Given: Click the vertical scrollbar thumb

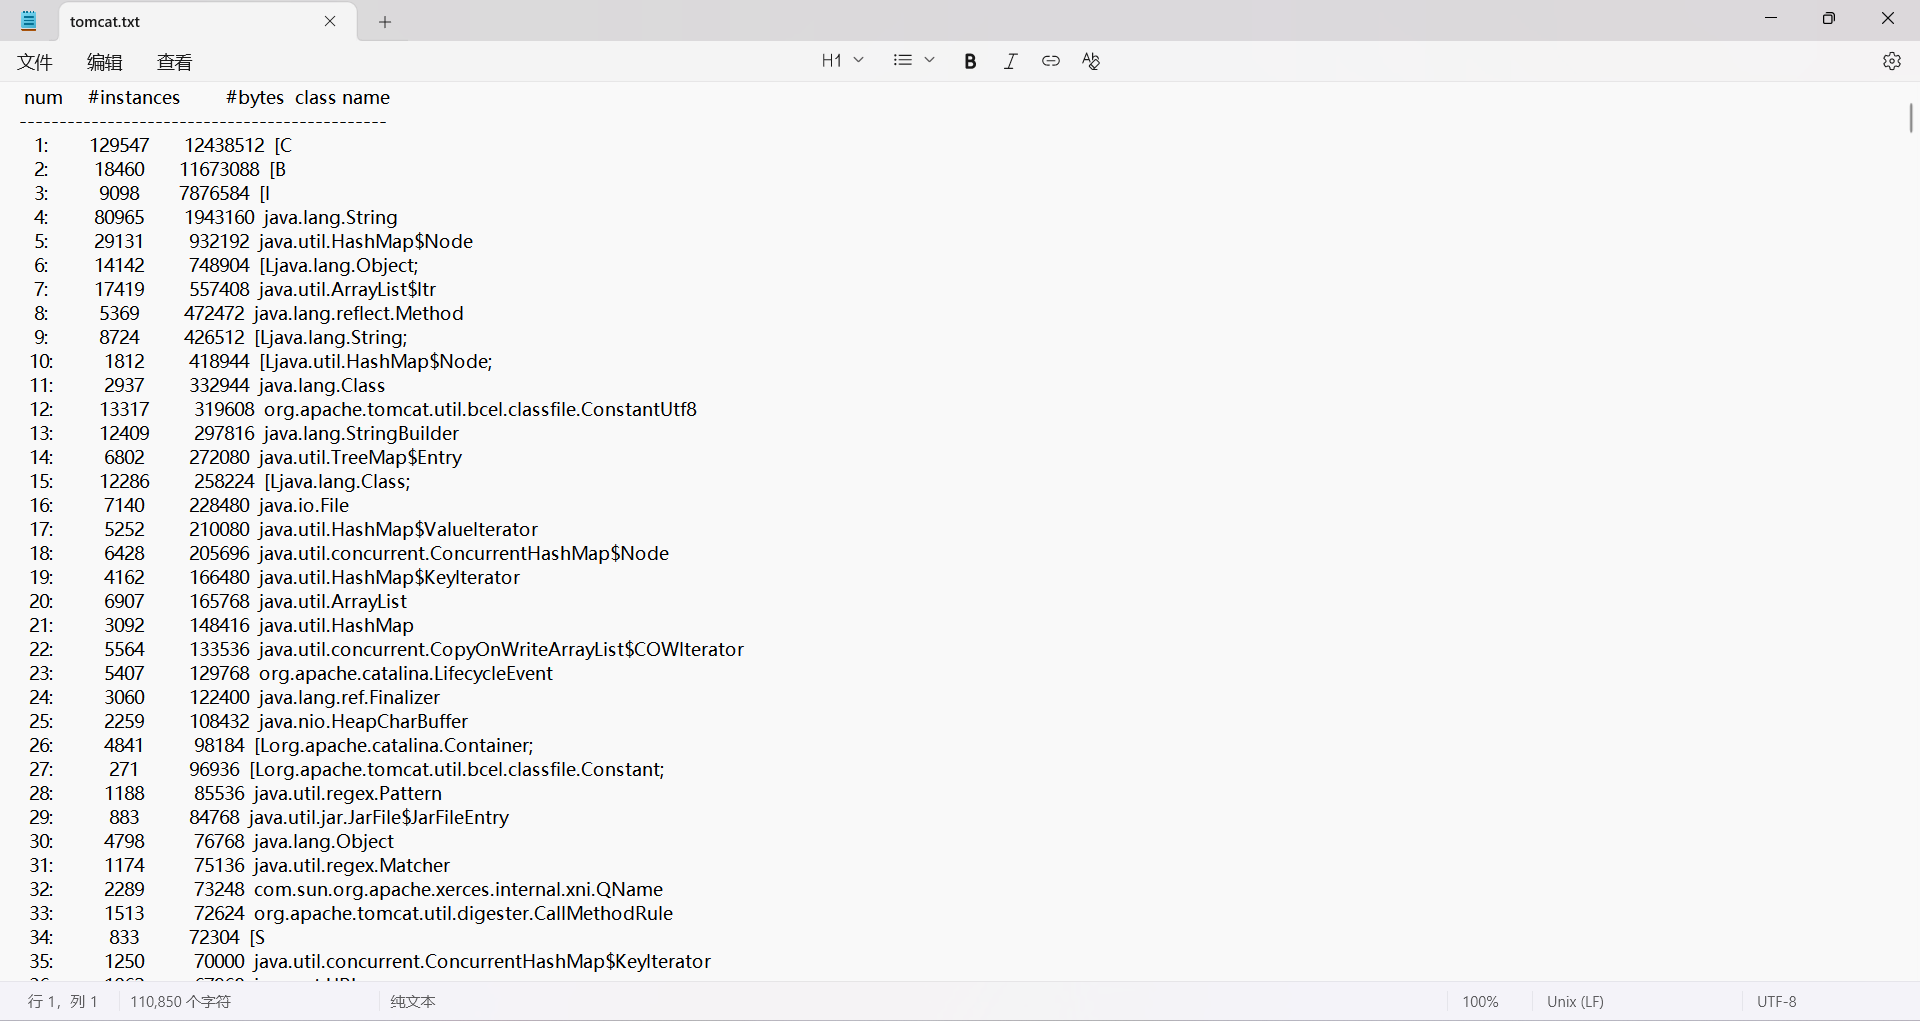Looking at the screenshot, I should [x=1910, y=118].
